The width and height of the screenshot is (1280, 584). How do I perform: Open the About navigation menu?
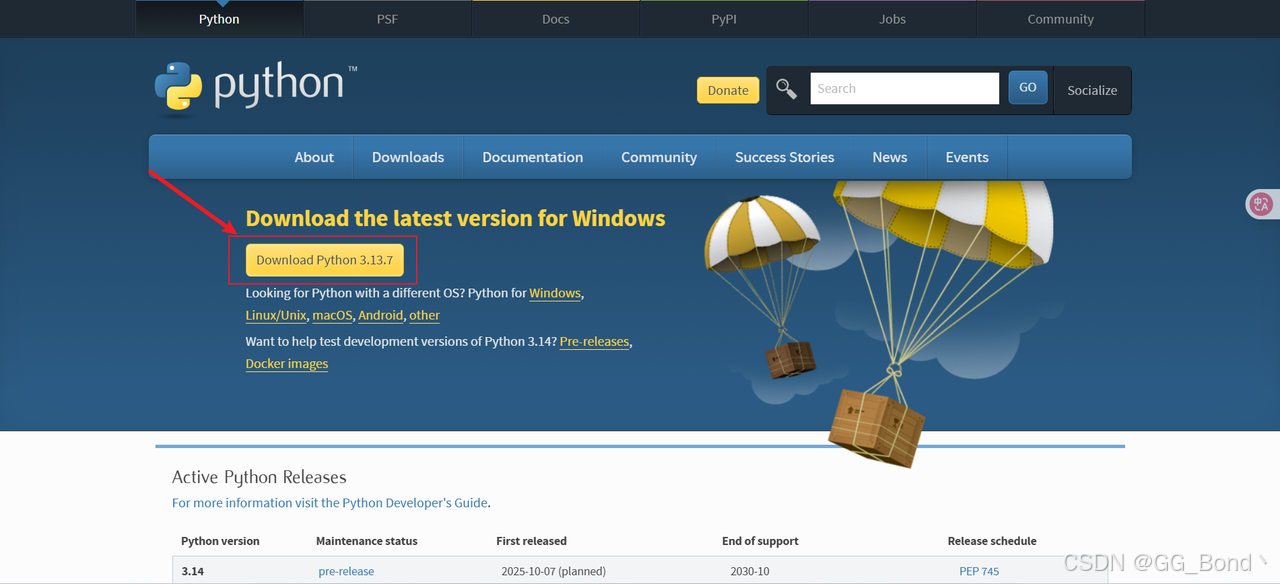point(314,157)
